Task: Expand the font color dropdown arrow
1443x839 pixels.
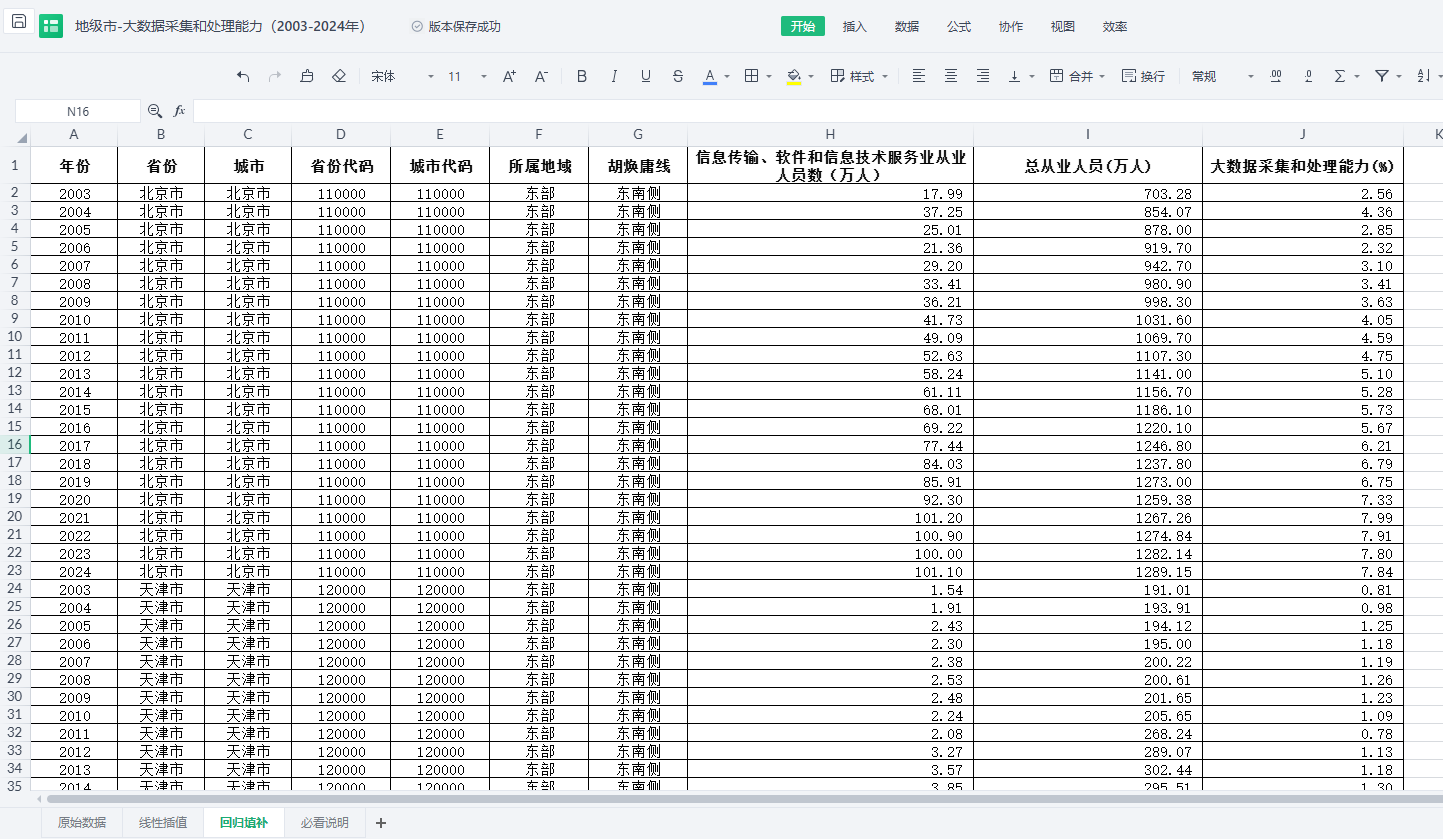Action: (727, 76)
